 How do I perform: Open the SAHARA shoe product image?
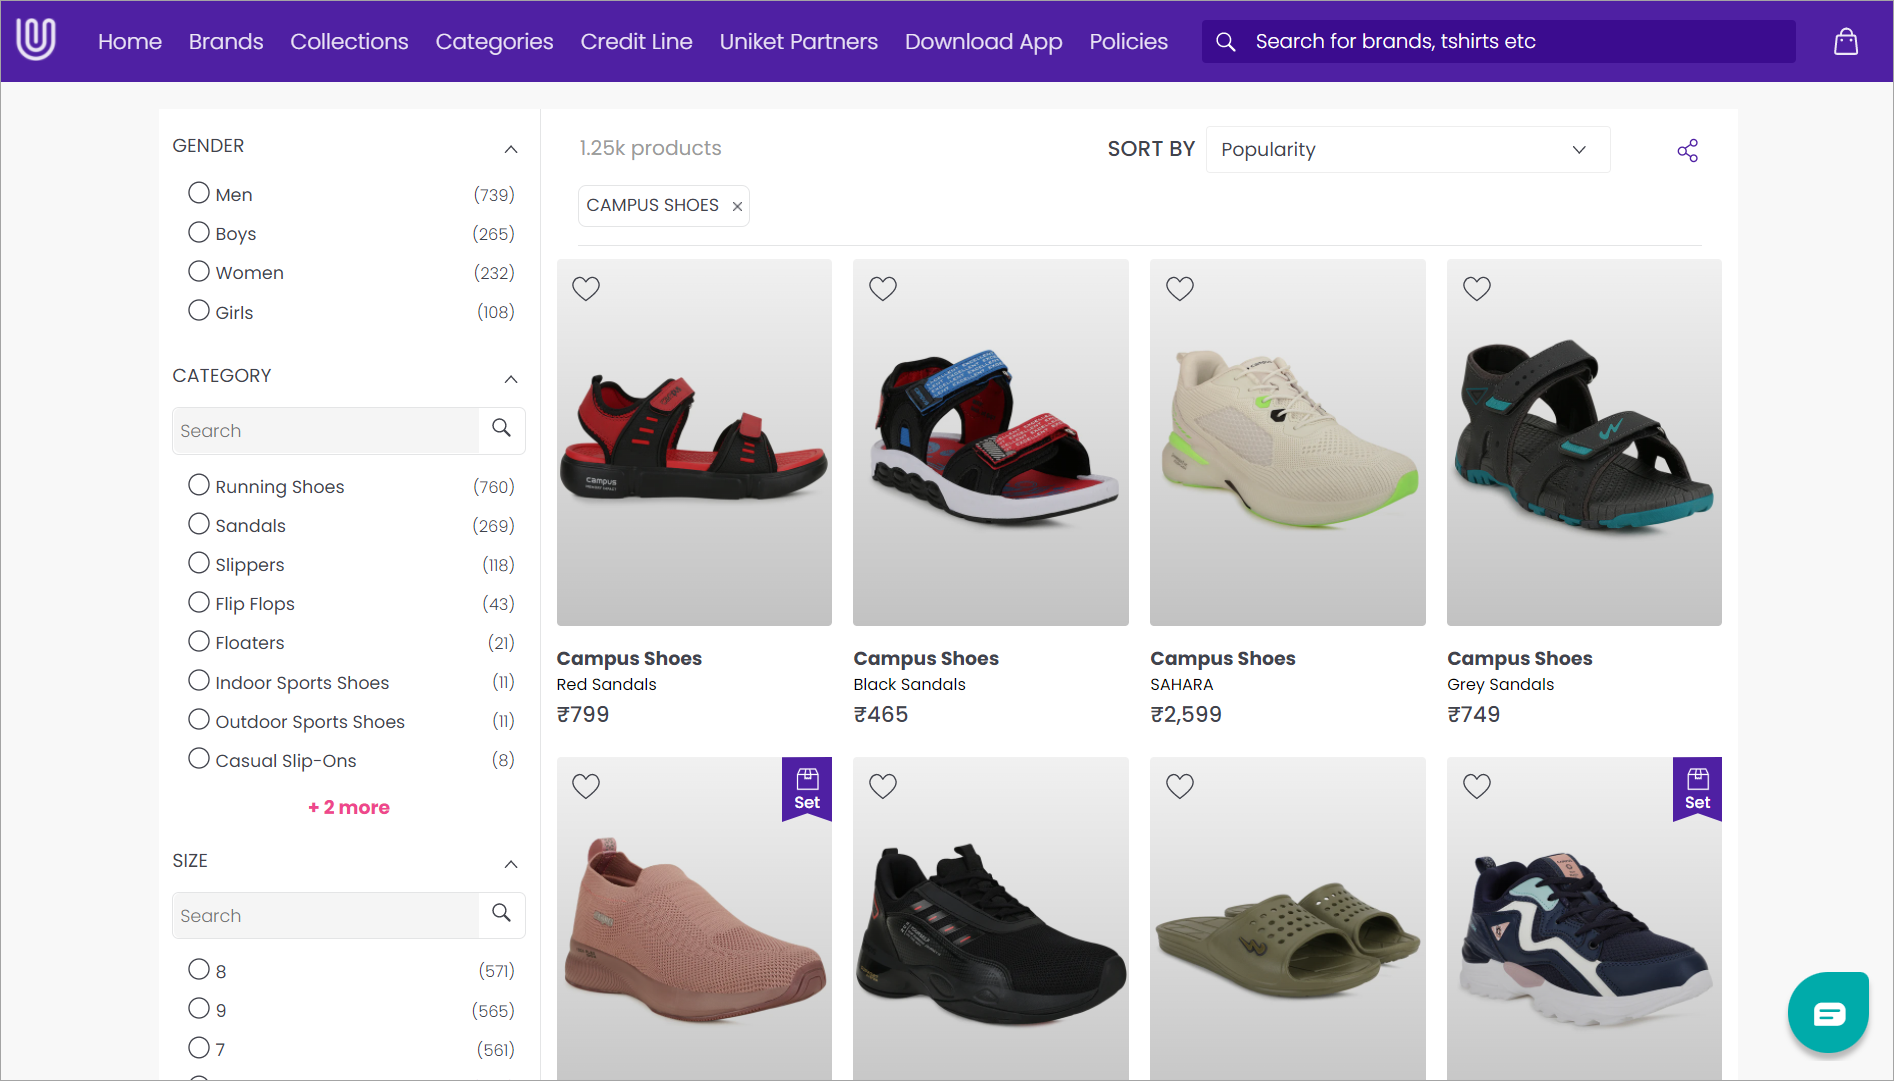tap(1287, 443)
